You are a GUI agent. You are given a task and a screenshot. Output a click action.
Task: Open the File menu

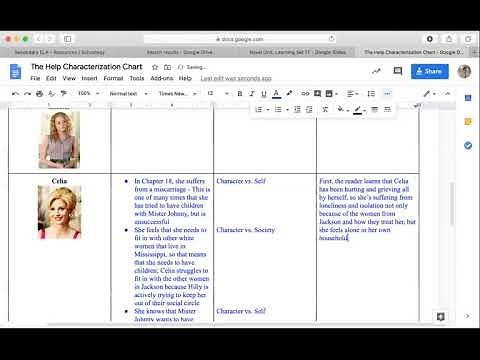point(35,78)
